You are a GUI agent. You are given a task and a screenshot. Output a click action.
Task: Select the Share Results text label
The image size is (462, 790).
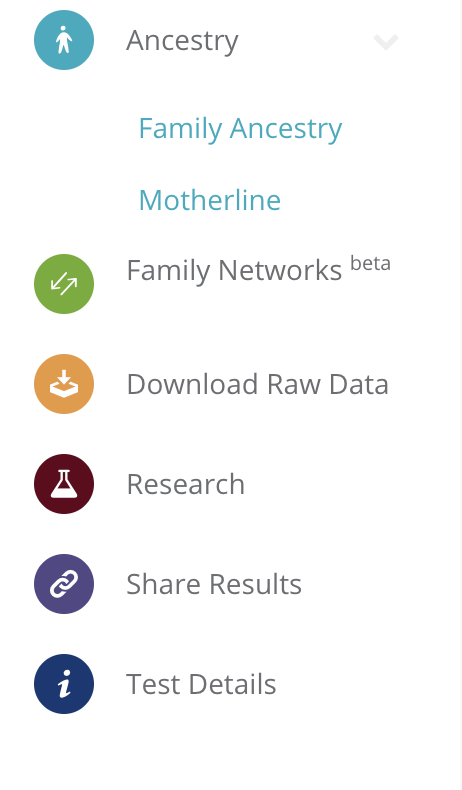coord(214,584)
